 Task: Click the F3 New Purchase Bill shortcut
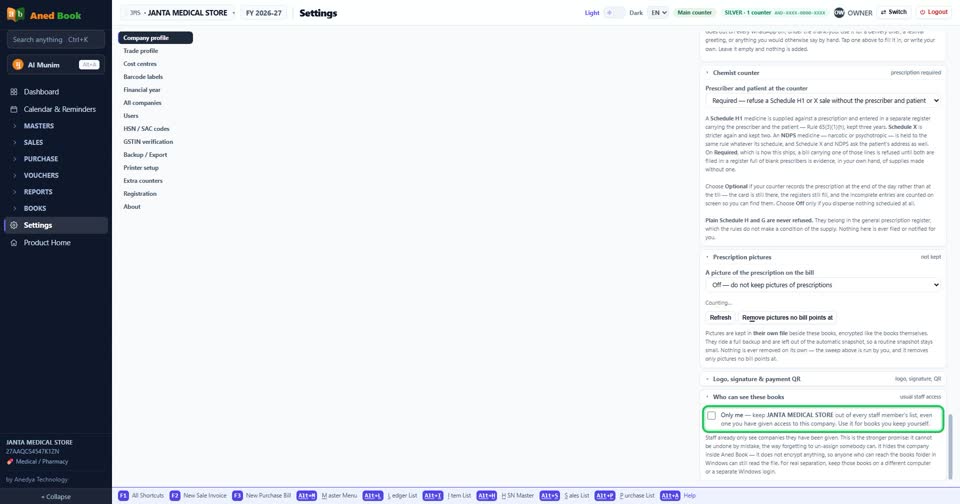(261, 495)
